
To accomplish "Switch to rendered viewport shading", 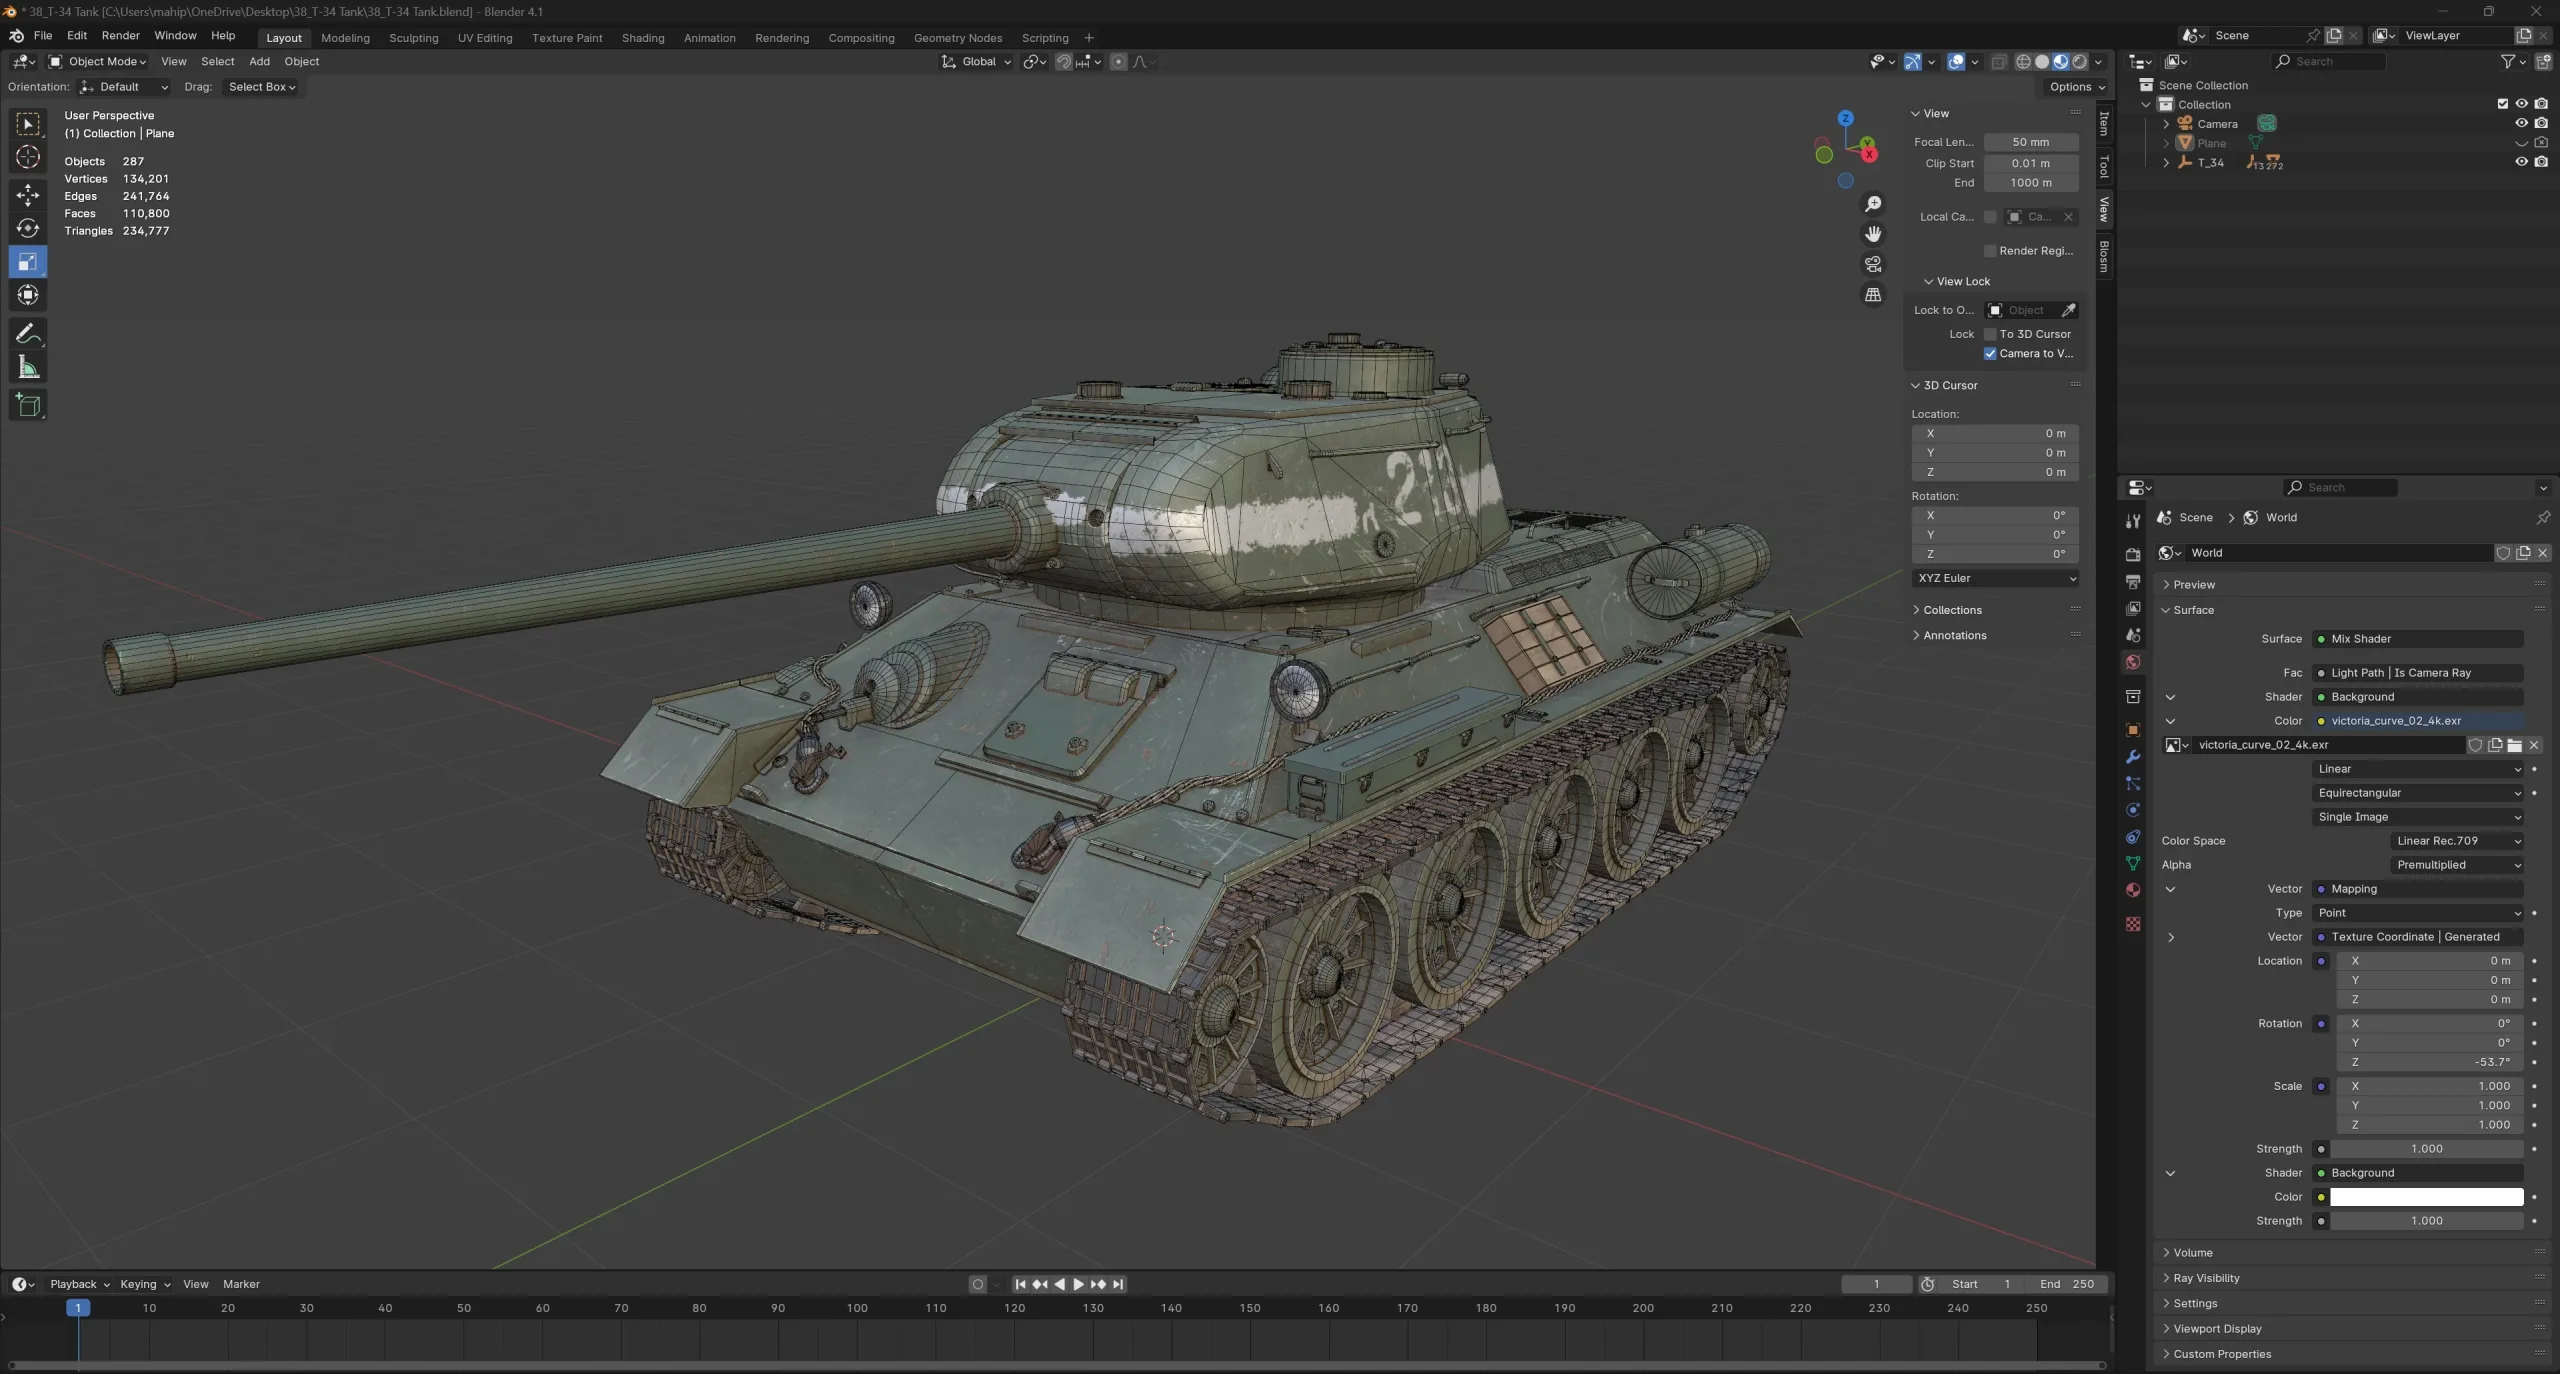I will point(2080,62).
